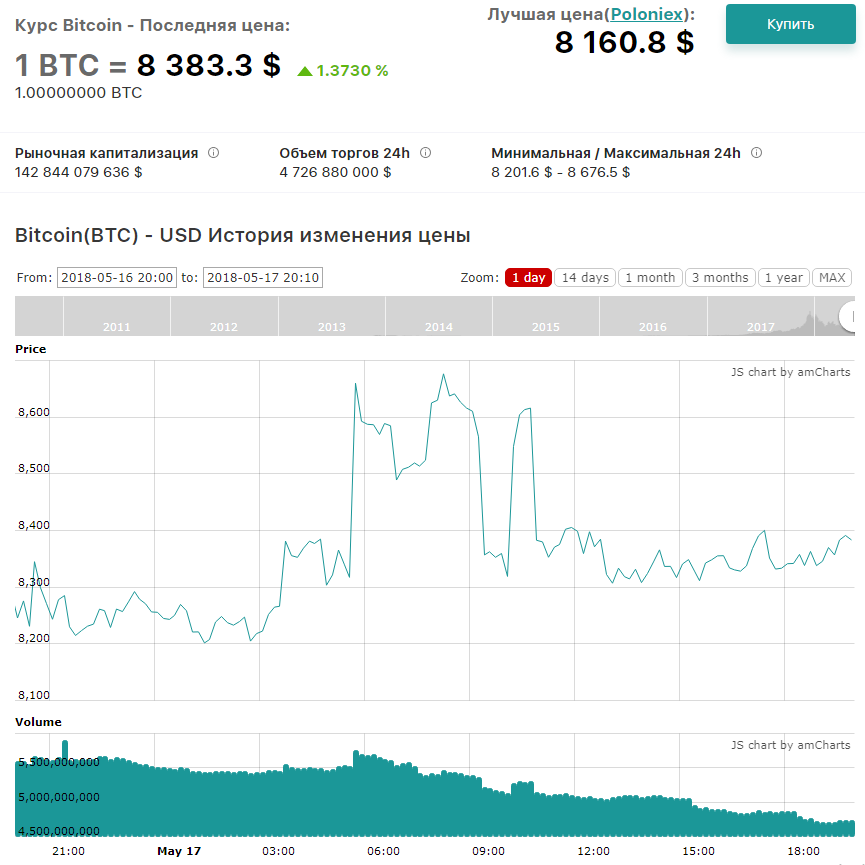This screenshot has height=865, width=865.
Task: Switch zoom to 14 days
Action: (x=585, y=277)
